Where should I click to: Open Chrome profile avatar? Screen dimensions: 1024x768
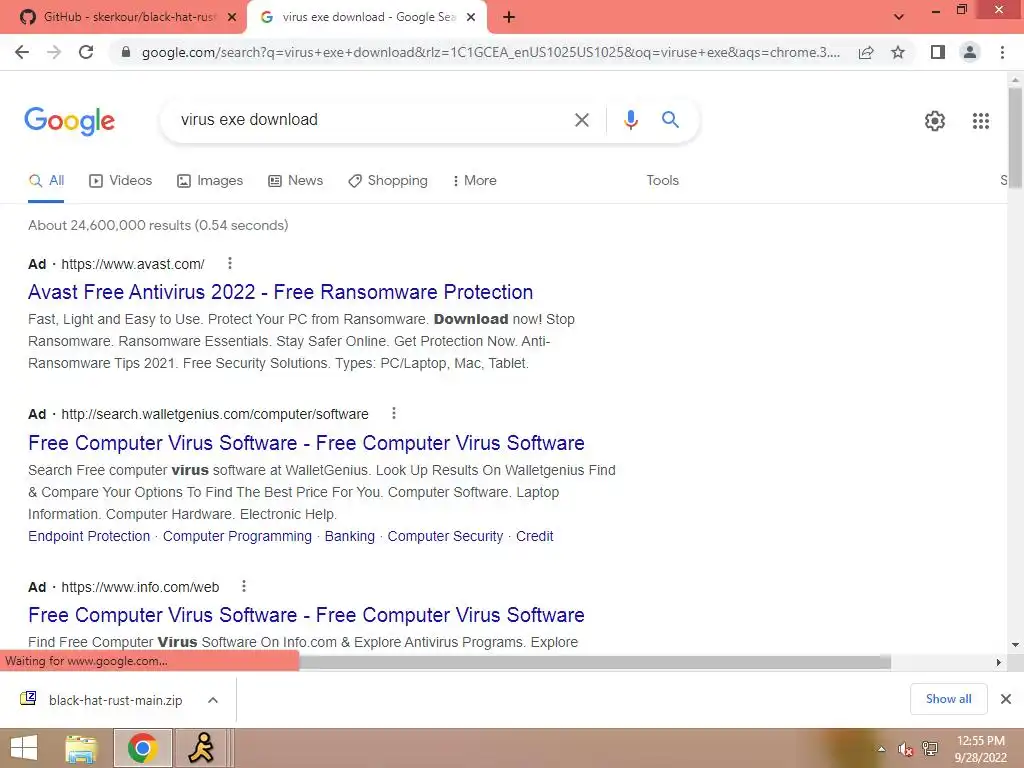click(970, 52)
